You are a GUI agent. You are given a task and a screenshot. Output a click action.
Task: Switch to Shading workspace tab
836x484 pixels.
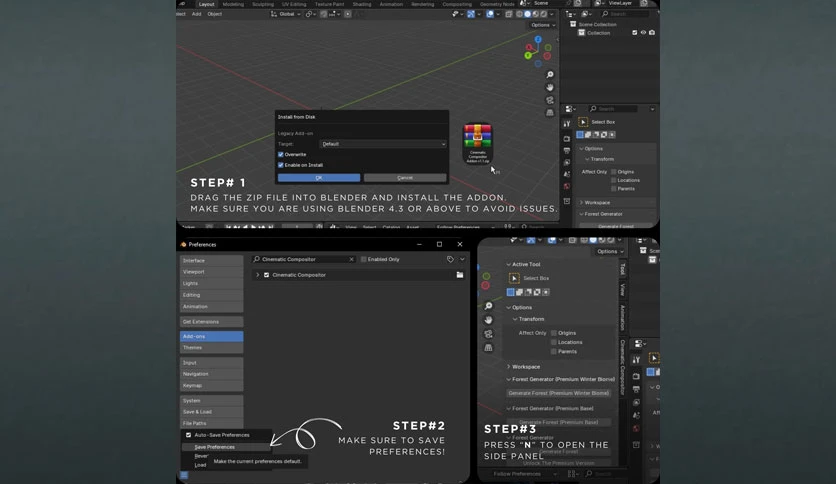[361, 4]
